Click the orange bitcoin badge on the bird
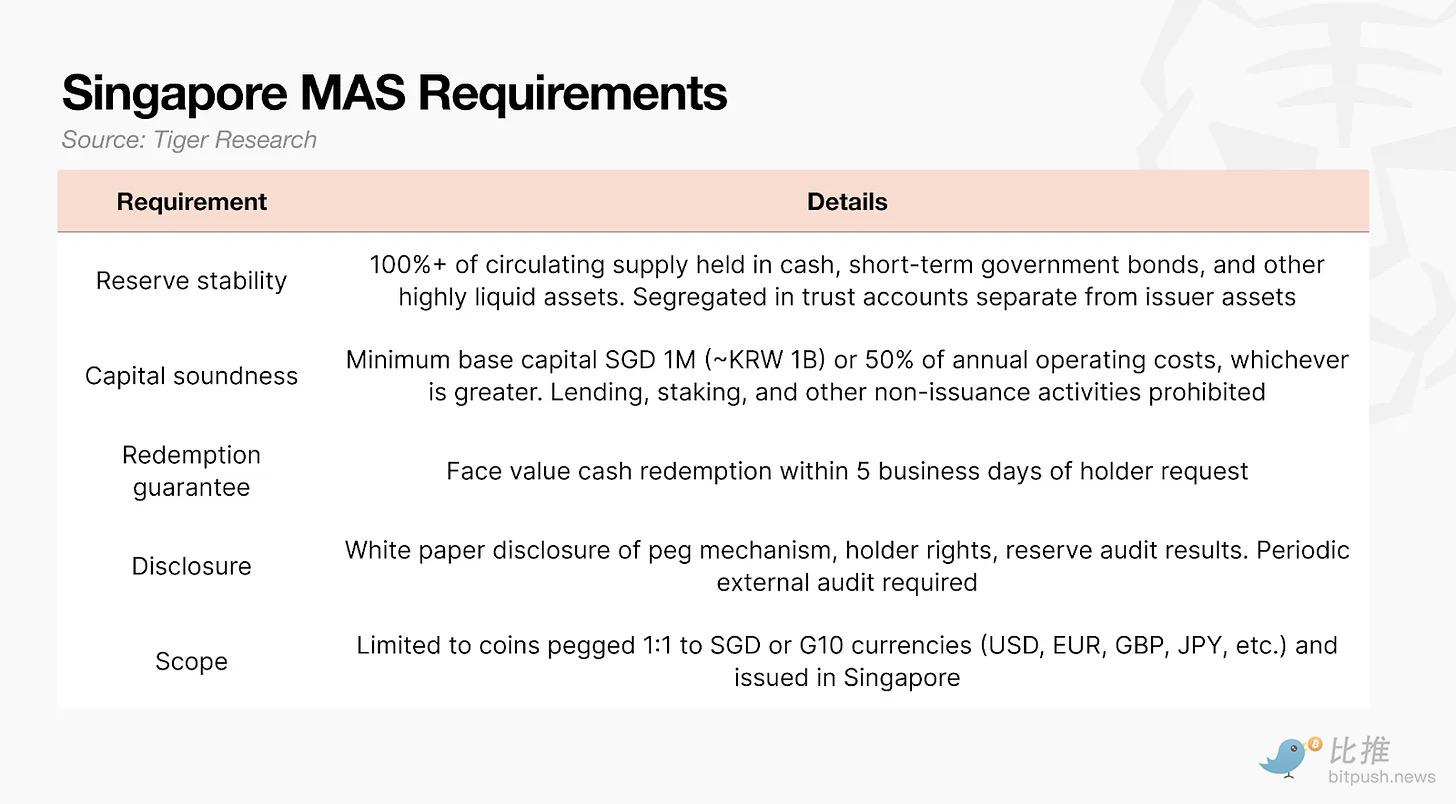Image resolution: width=1456 pixels, height=804 pixels. coord(1314,744)
